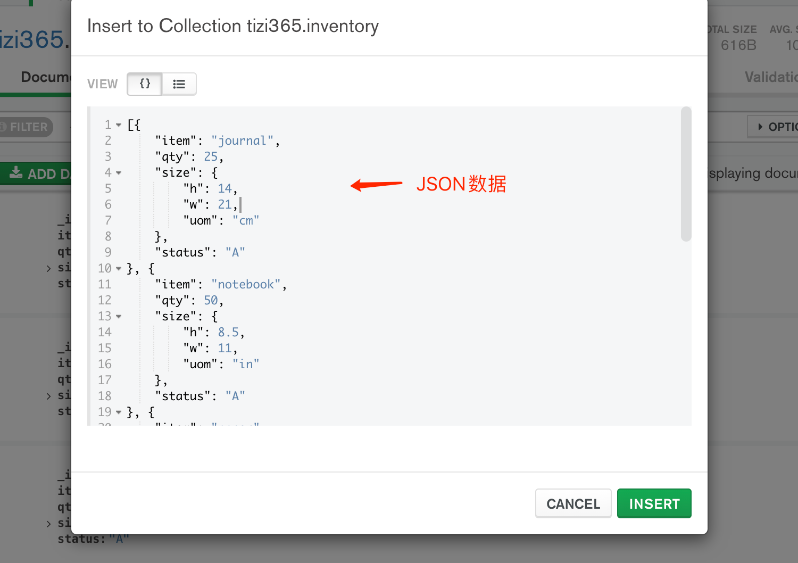Open the Validation tab
The image size is (798, 563).
[x=770, y=77]
